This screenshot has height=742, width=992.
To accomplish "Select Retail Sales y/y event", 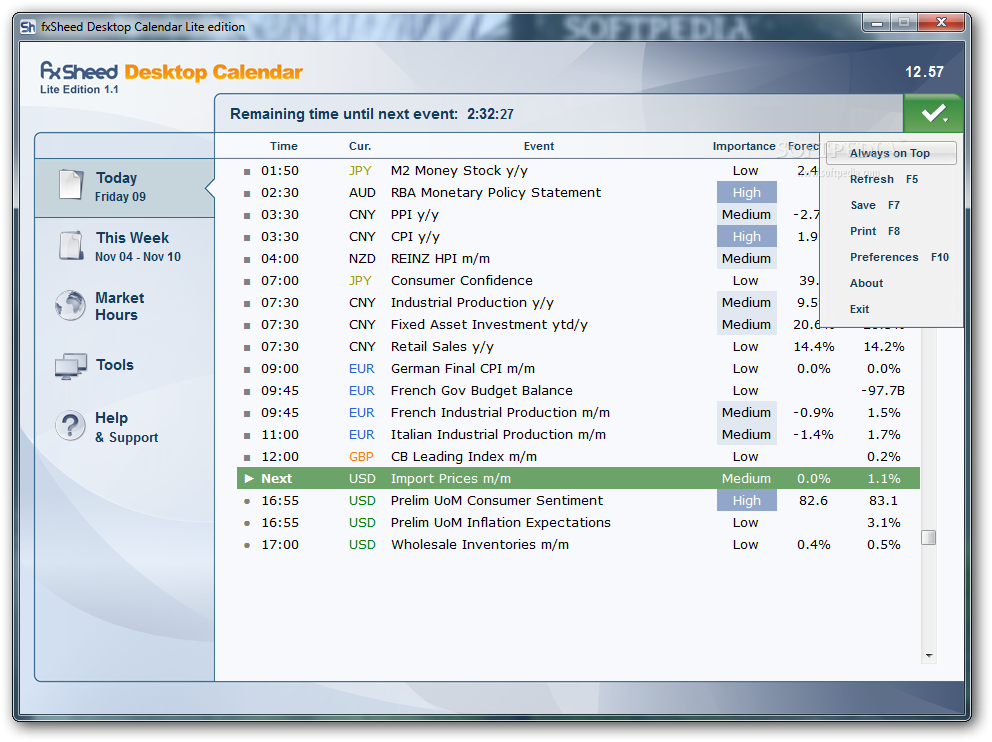I will (x=442, y=347).
